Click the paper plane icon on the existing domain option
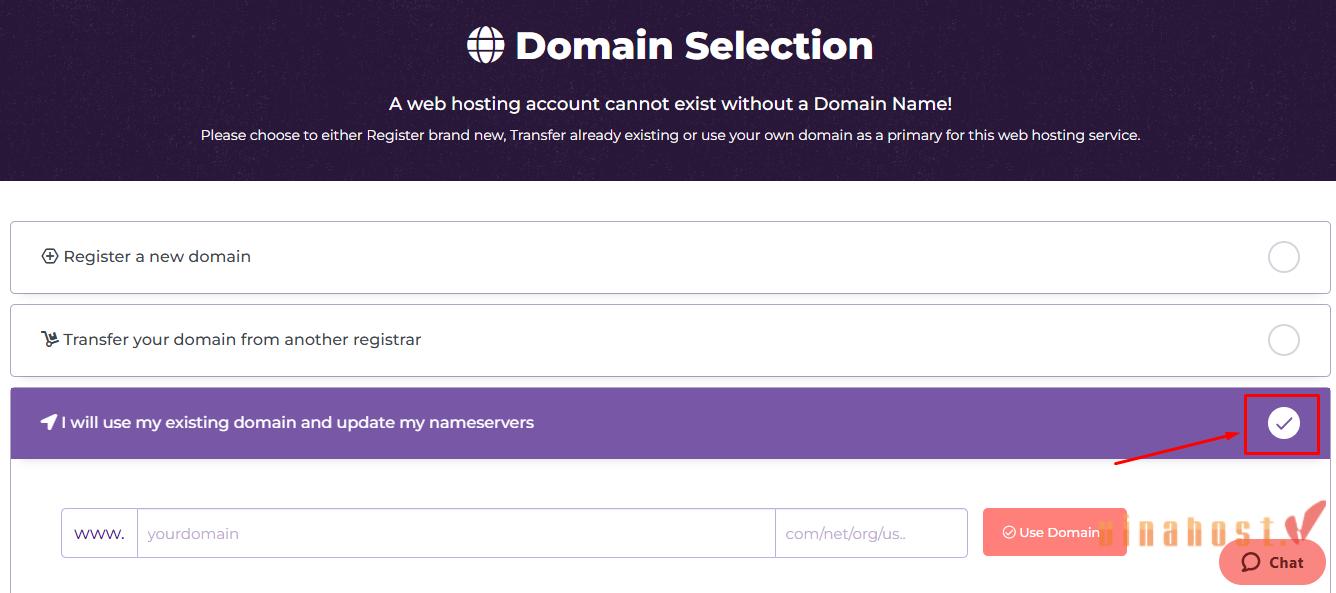Viewport: 1336px width, 593px height. (48, 422)
